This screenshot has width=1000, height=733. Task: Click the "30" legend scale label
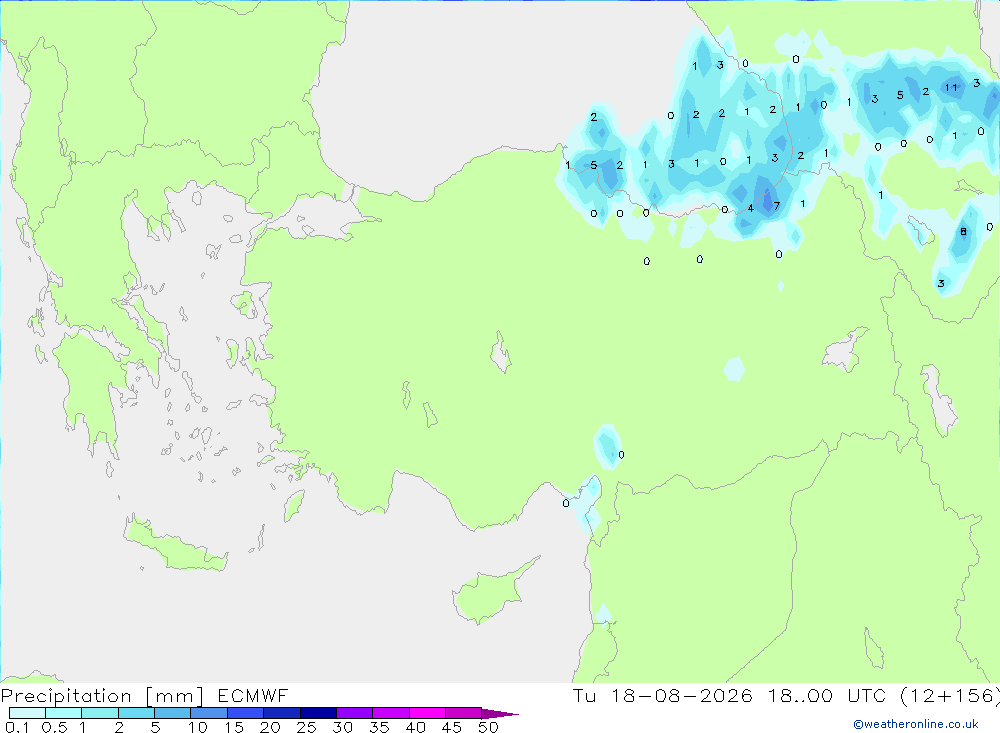coord(342,727)
